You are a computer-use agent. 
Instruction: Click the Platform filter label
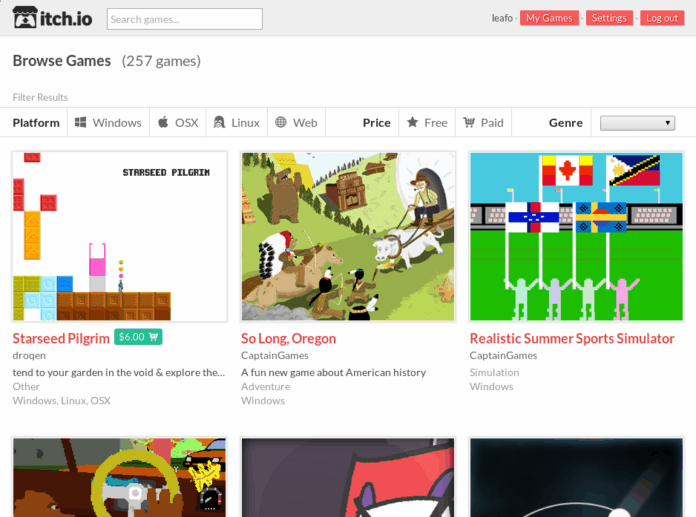36,123
